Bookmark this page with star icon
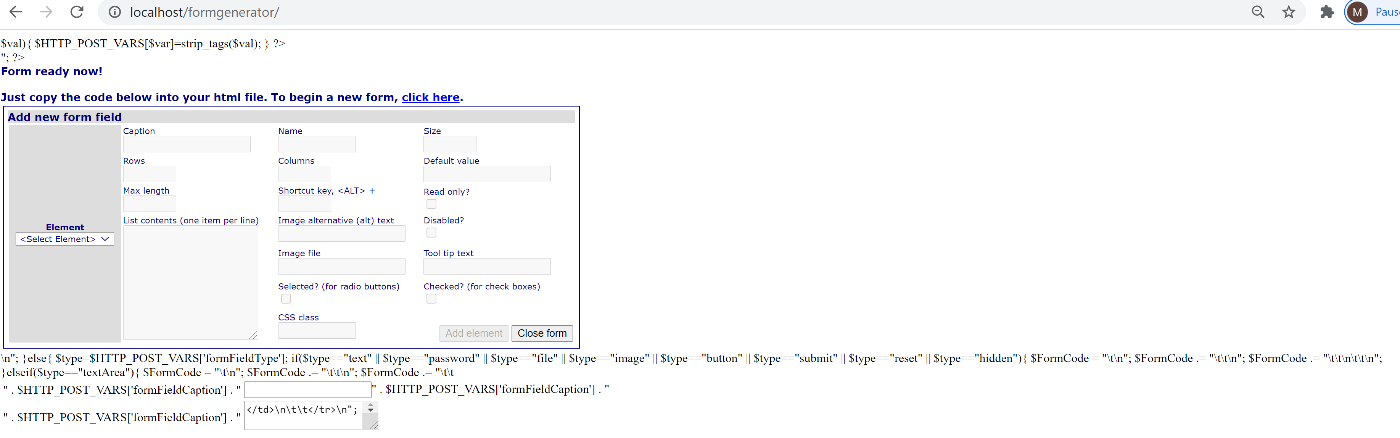The width and height of the screenshot is (1400, 438). 1289,12
